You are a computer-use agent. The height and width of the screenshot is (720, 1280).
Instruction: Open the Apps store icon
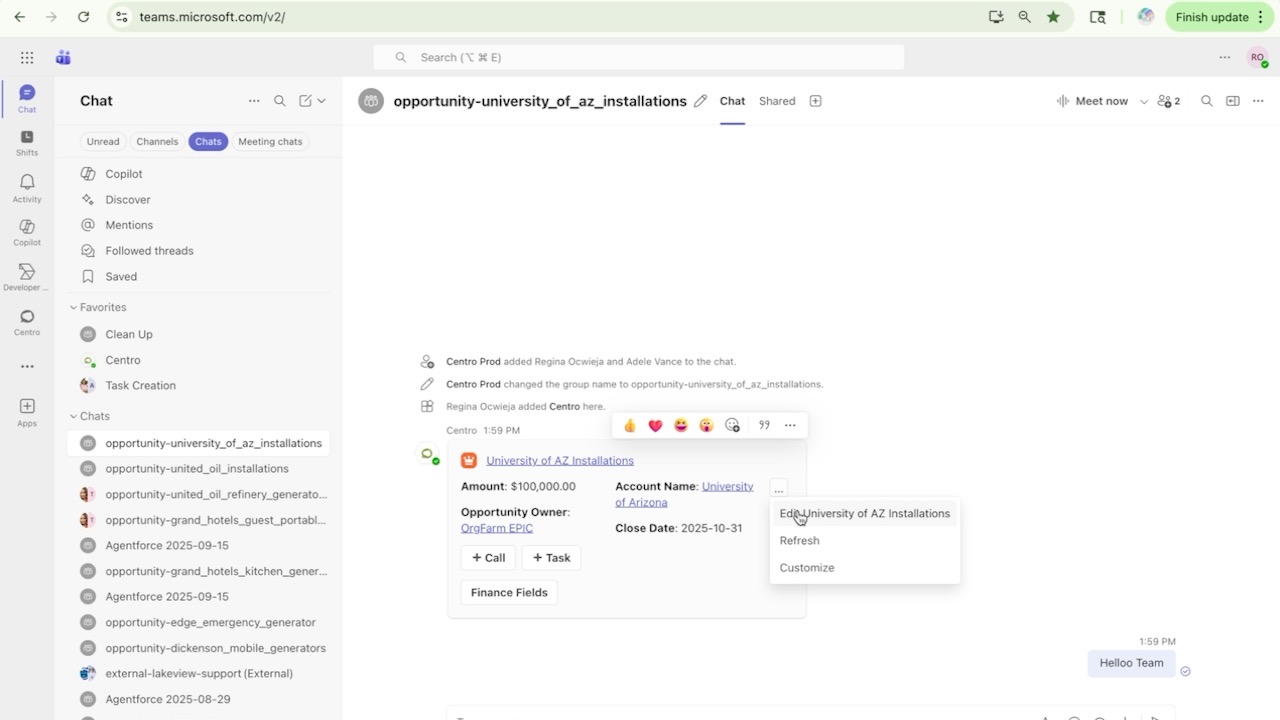click(27, 412)
